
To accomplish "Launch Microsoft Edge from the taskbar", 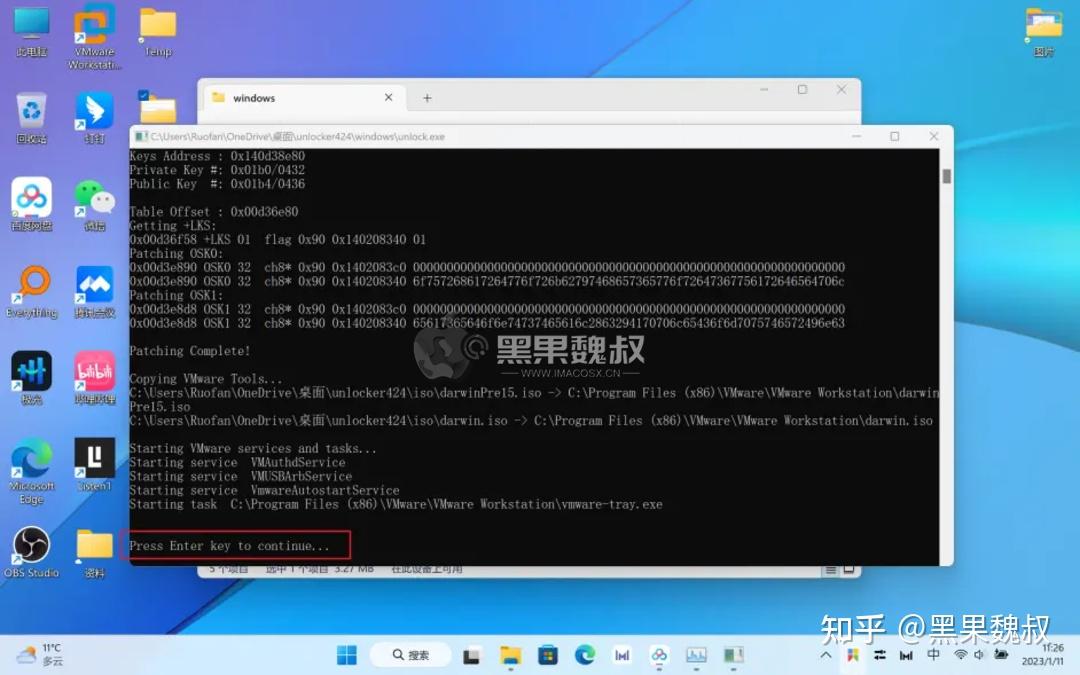I will [x=585, y=655].
